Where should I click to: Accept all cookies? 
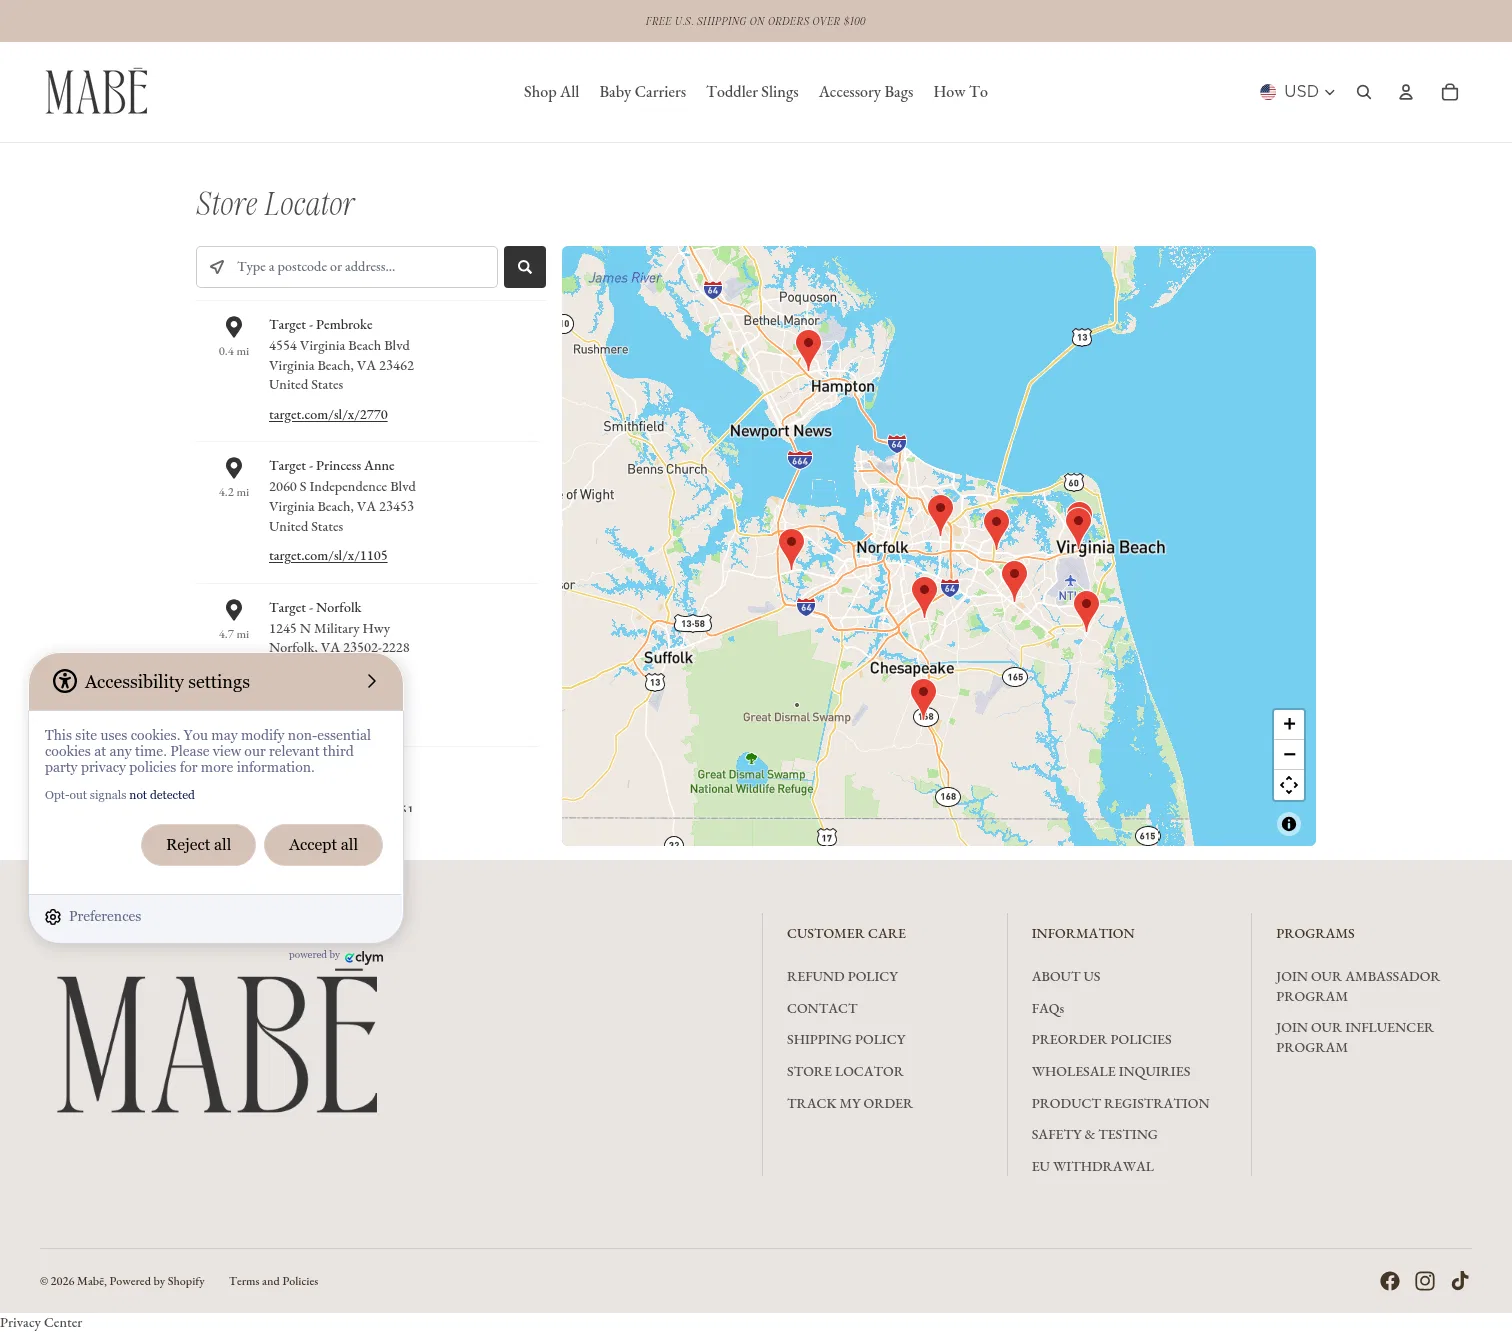(323, 845)
